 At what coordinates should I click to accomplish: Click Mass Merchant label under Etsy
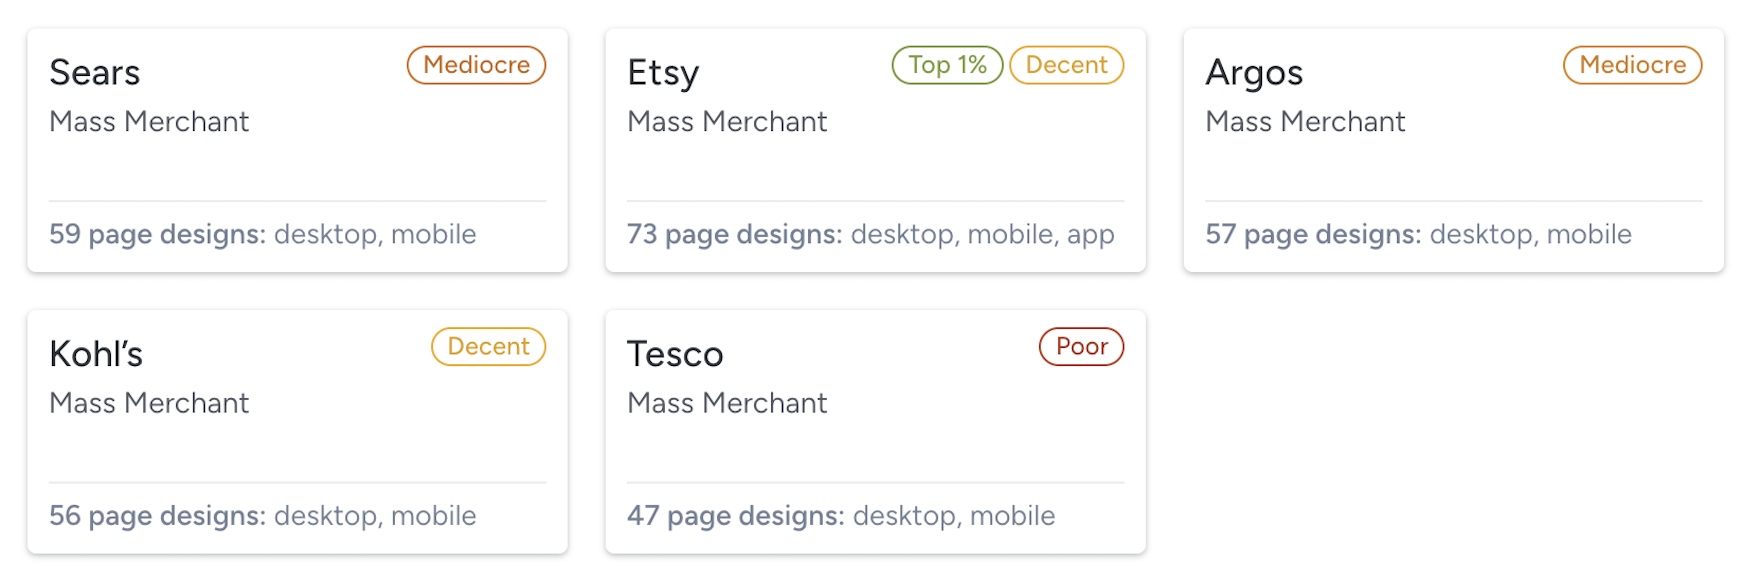point(727,122)
